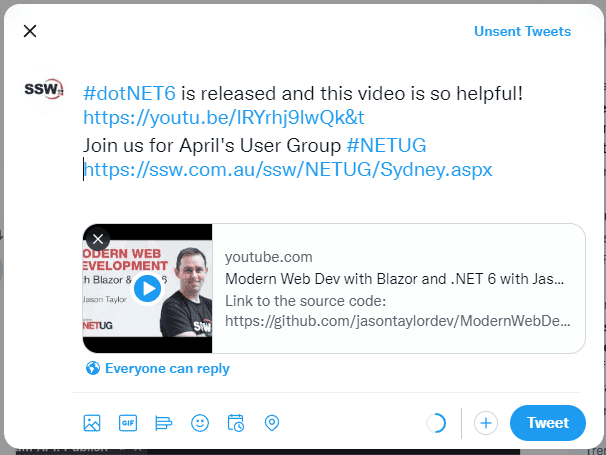Add another tweet with the plus button

pos(486,423)
